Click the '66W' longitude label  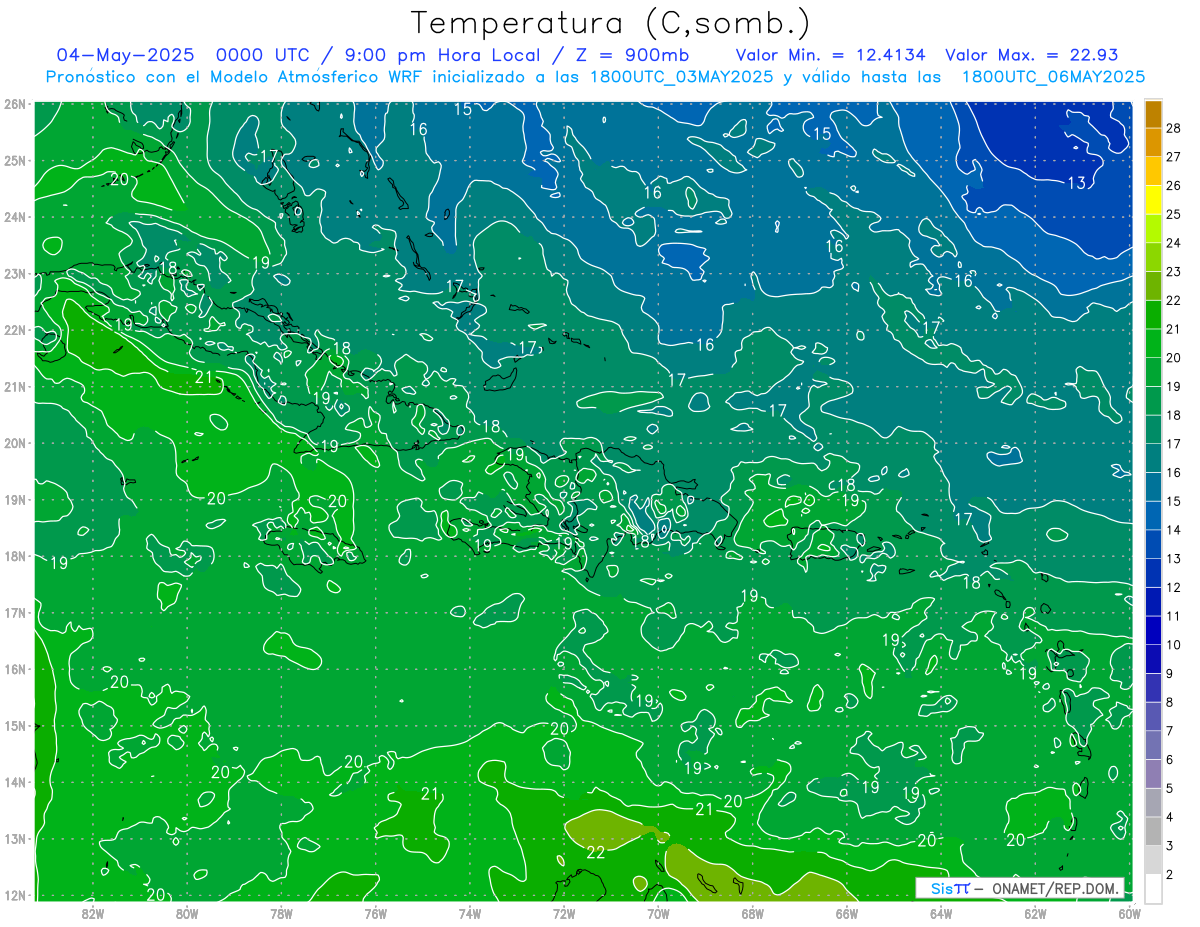pyautogui.click(x=847, y=912)
